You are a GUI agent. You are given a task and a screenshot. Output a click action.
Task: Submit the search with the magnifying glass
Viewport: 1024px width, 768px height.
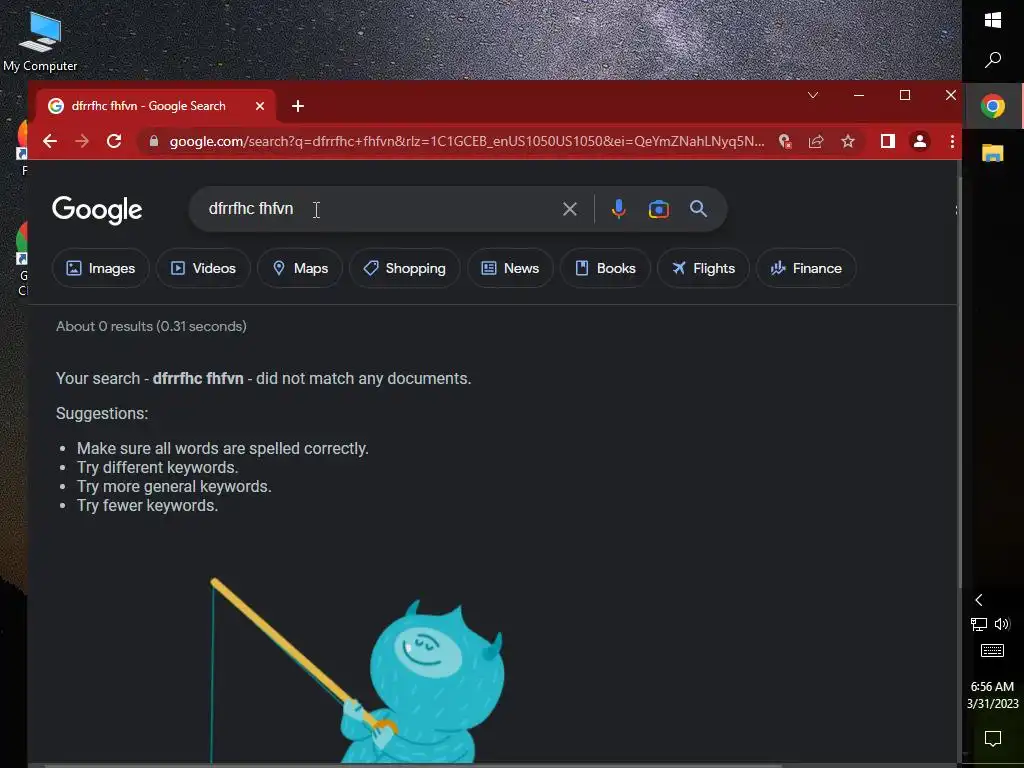pyautogui.click(x=698, y=209)
